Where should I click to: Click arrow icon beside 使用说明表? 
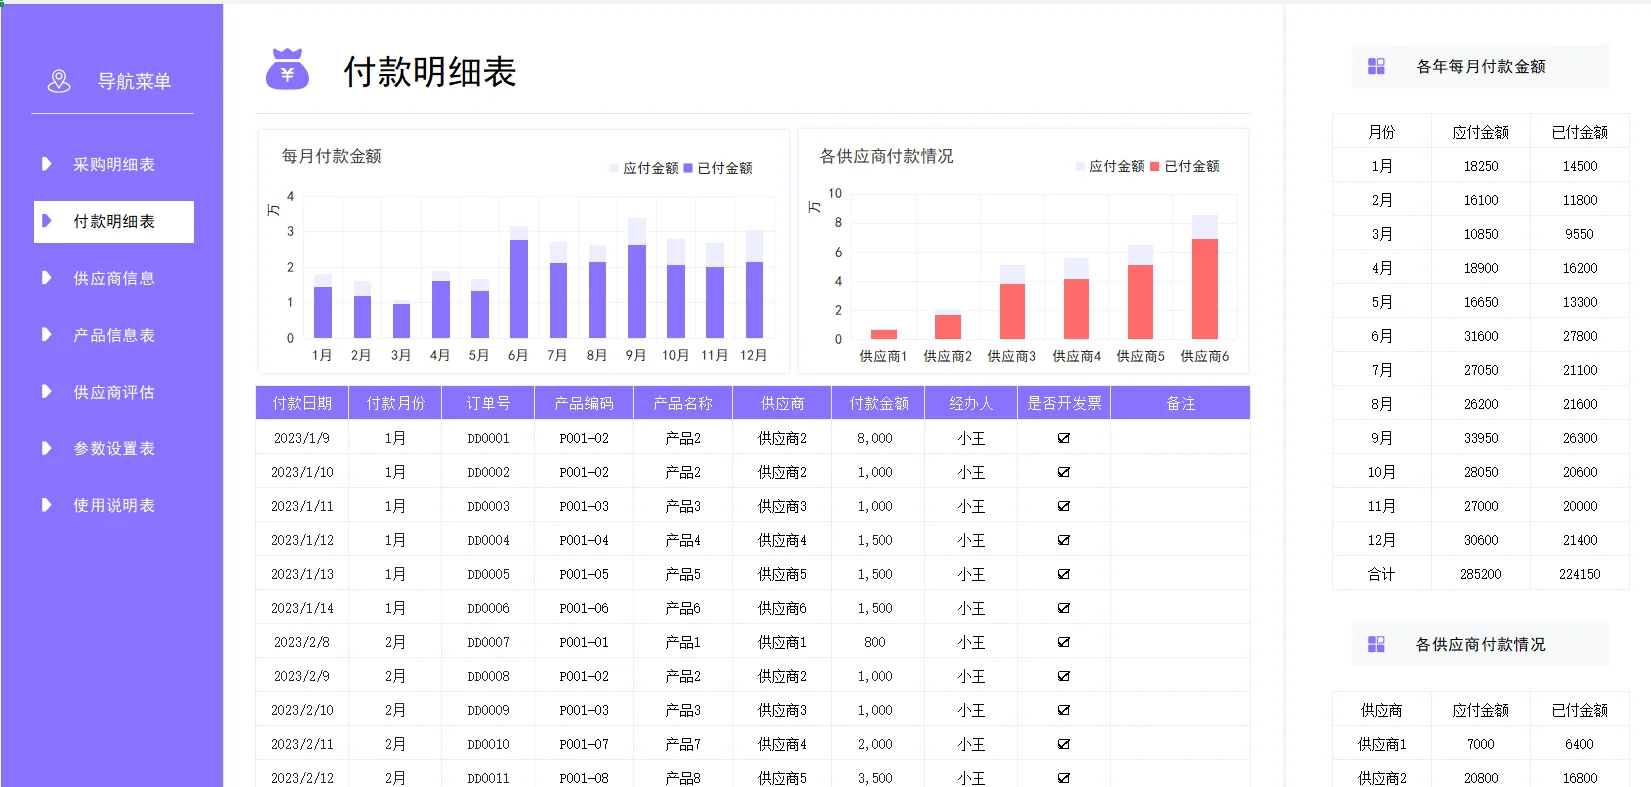coord(46,505)
